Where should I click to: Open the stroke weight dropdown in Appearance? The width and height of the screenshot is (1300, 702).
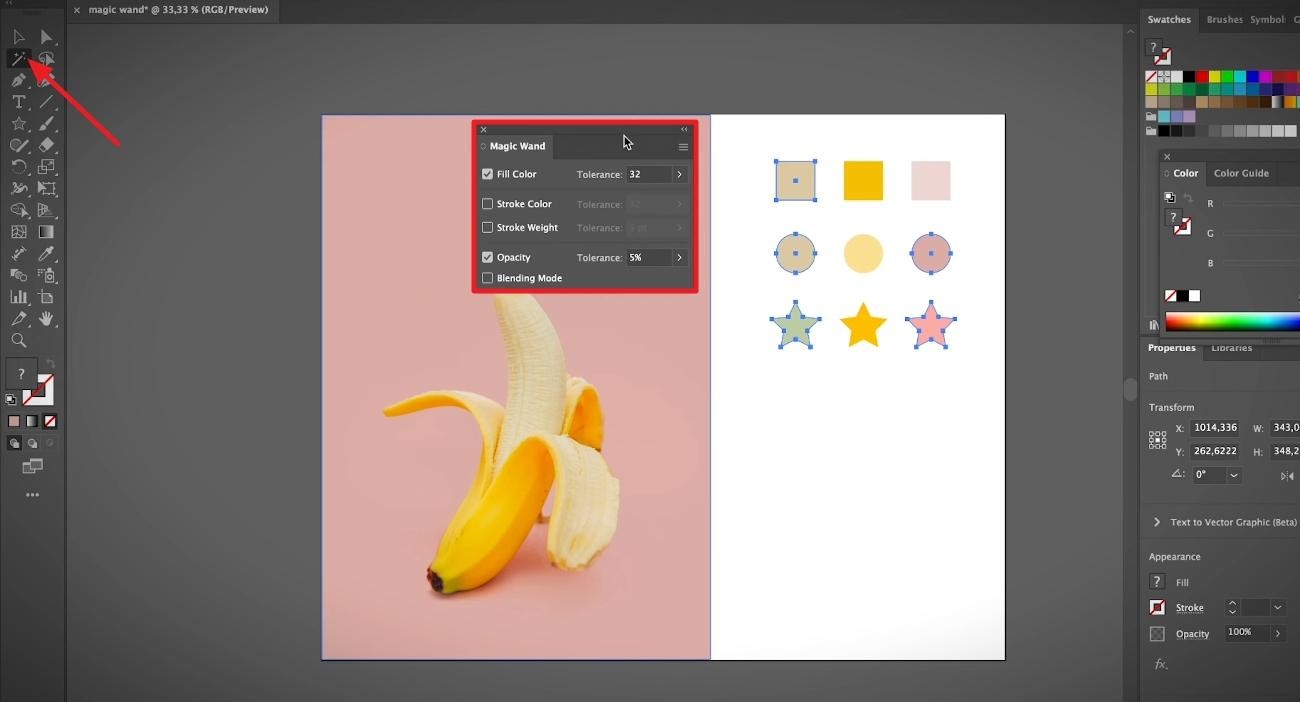click(1277, 608)
